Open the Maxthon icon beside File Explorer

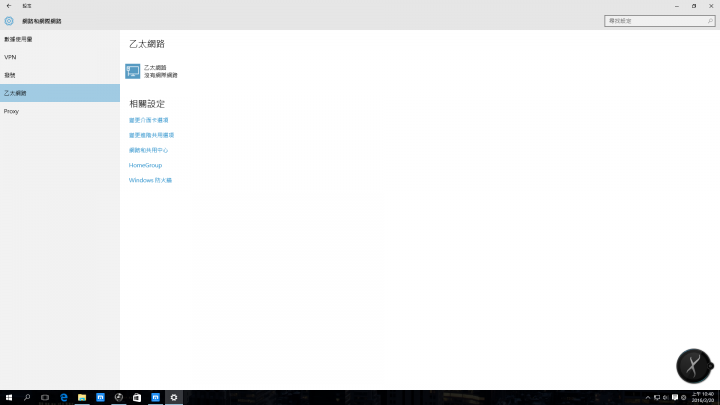(x=100, y=398)
